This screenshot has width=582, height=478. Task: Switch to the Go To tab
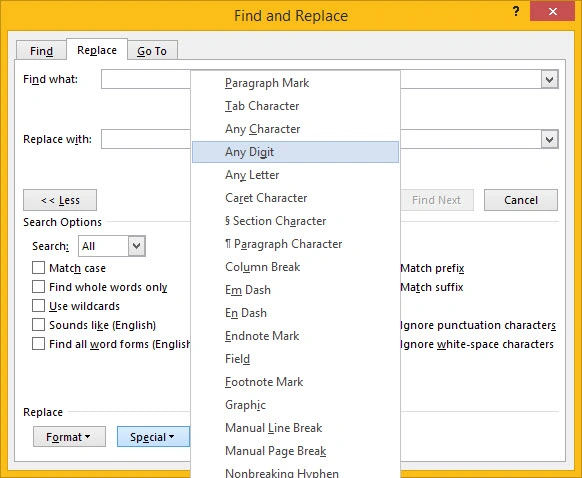(152, 50)
